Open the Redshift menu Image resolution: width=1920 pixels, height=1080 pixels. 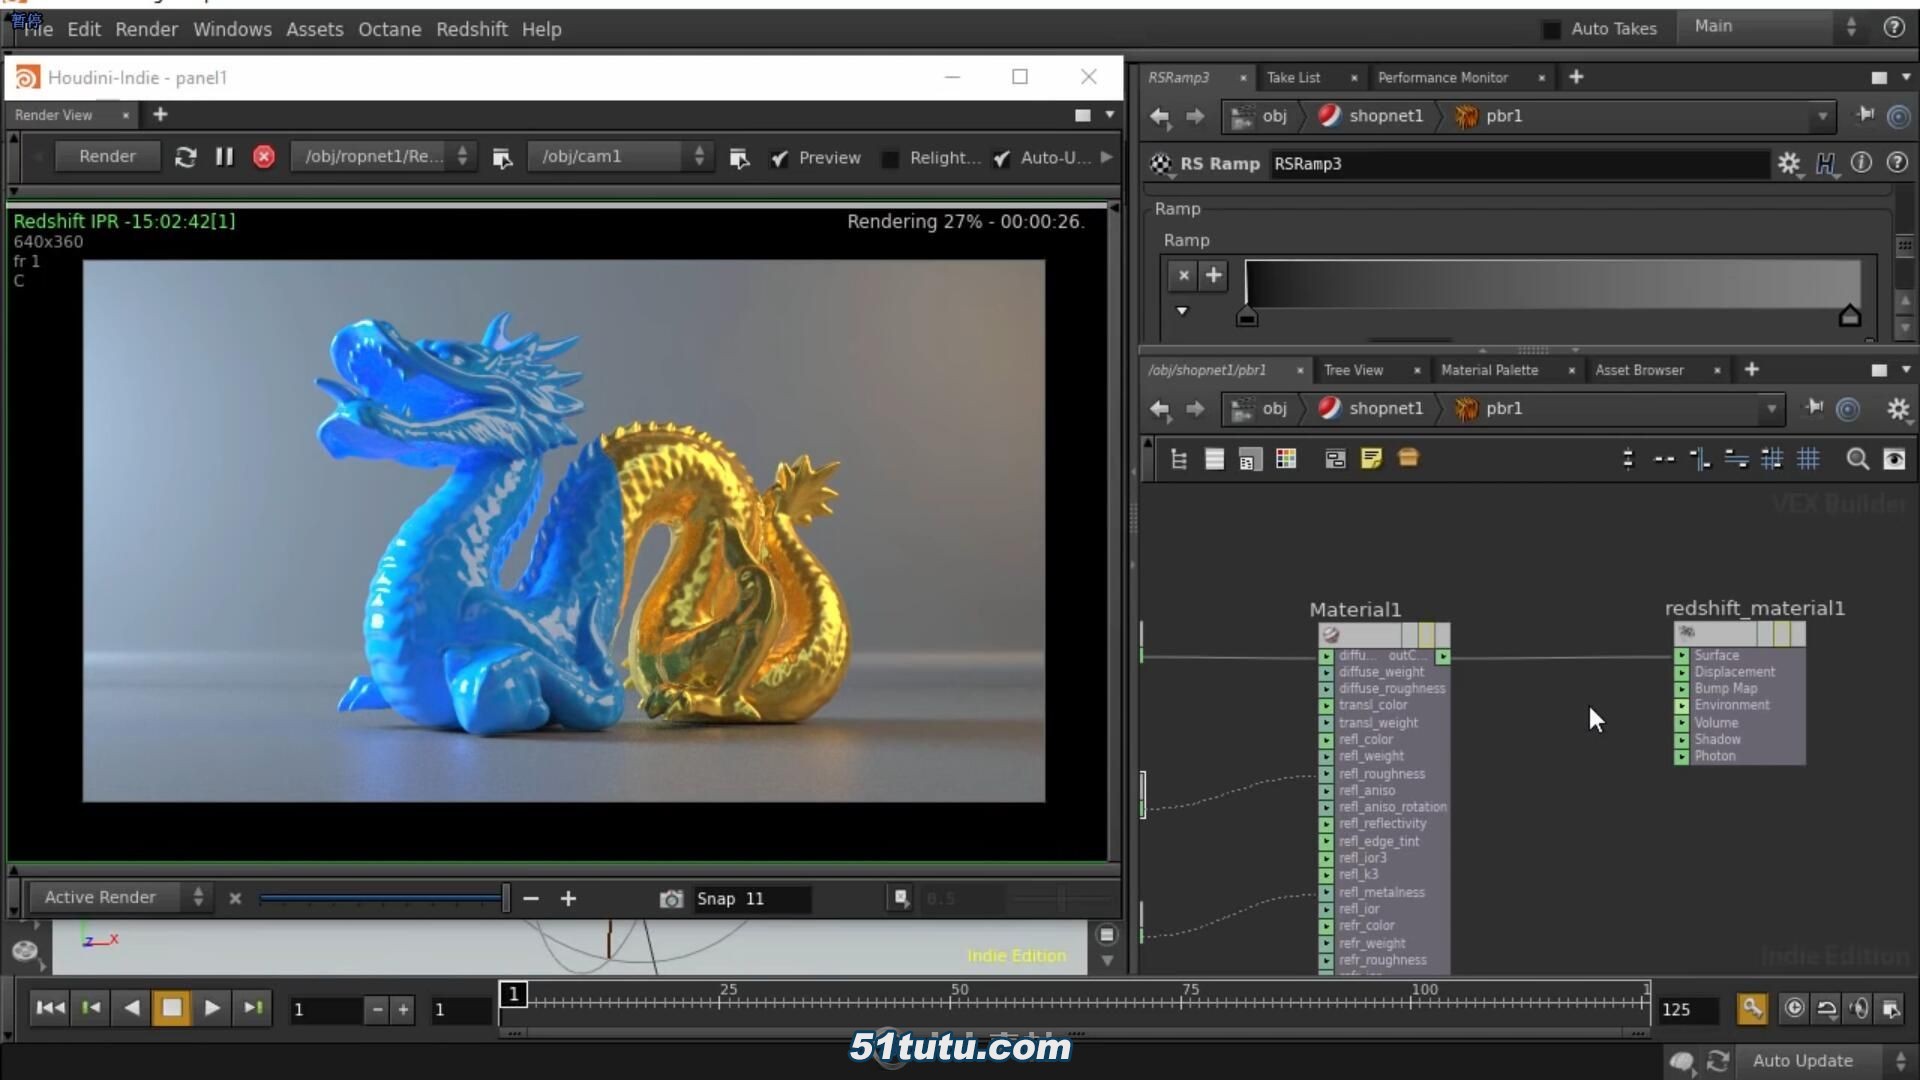471,30
